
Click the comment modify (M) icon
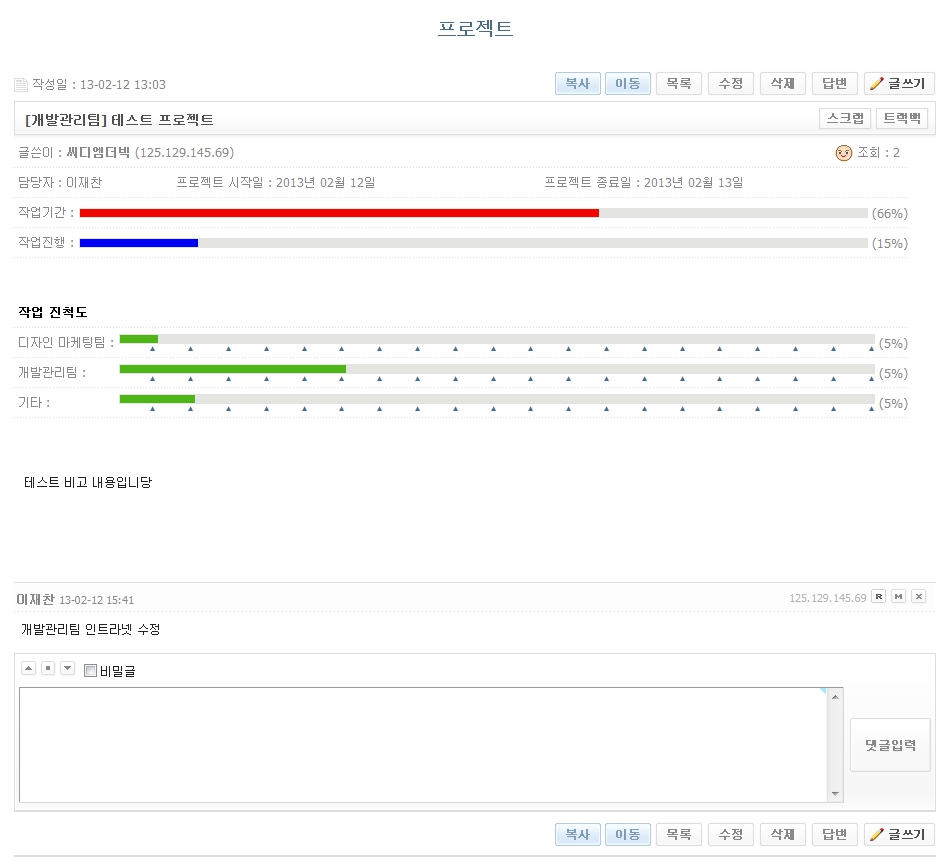pos(898,597)
